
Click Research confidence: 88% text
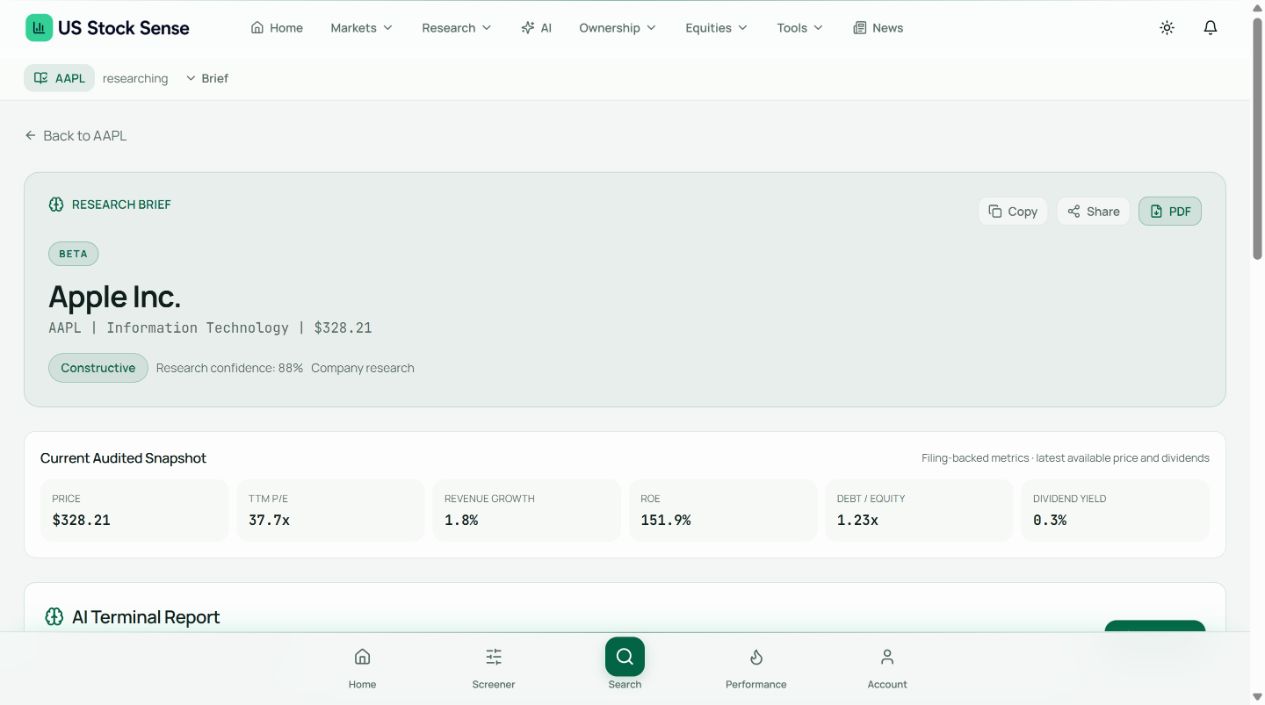(x=229, y=368)
